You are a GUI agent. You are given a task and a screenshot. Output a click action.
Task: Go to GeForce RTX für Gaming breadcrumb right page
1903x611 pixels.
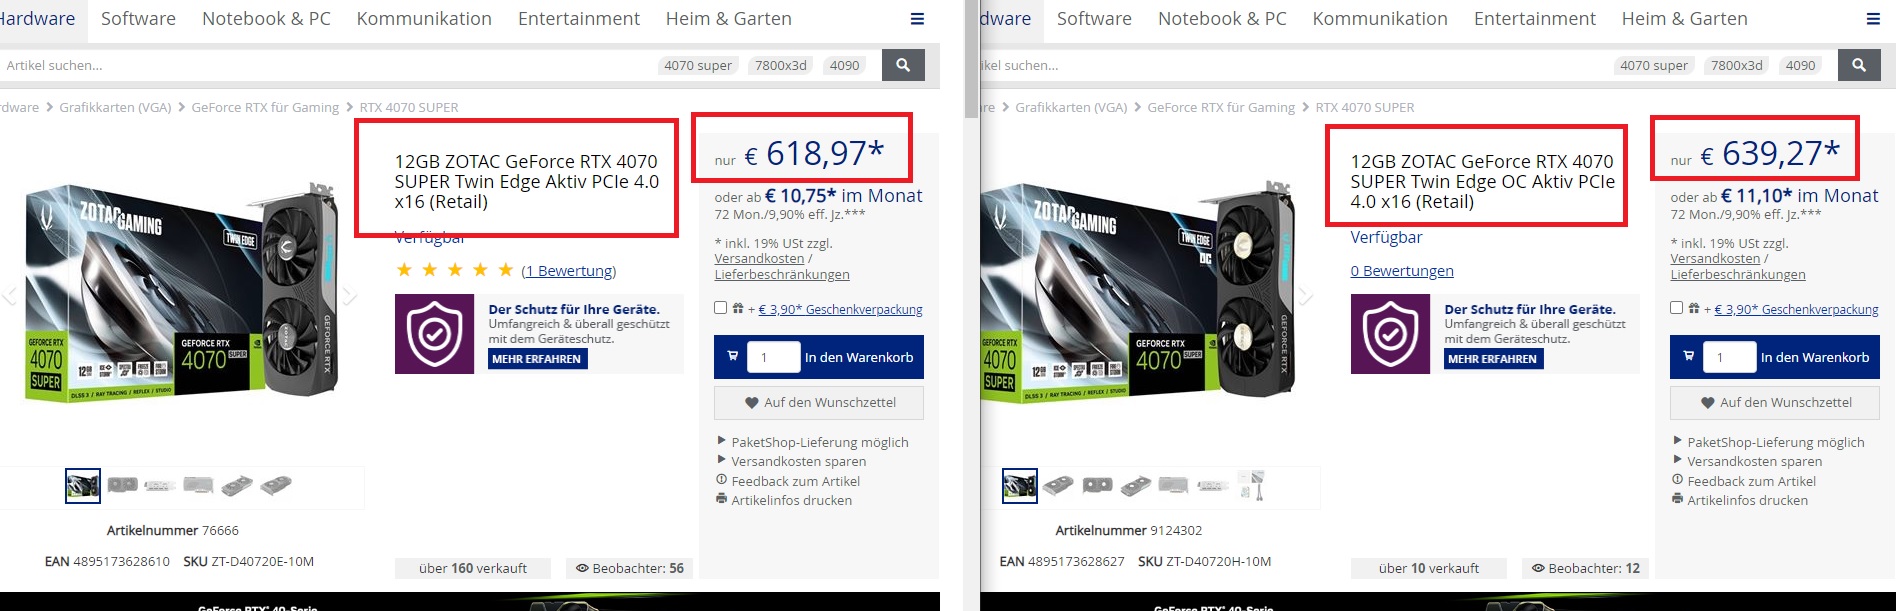click(1221, 107)
